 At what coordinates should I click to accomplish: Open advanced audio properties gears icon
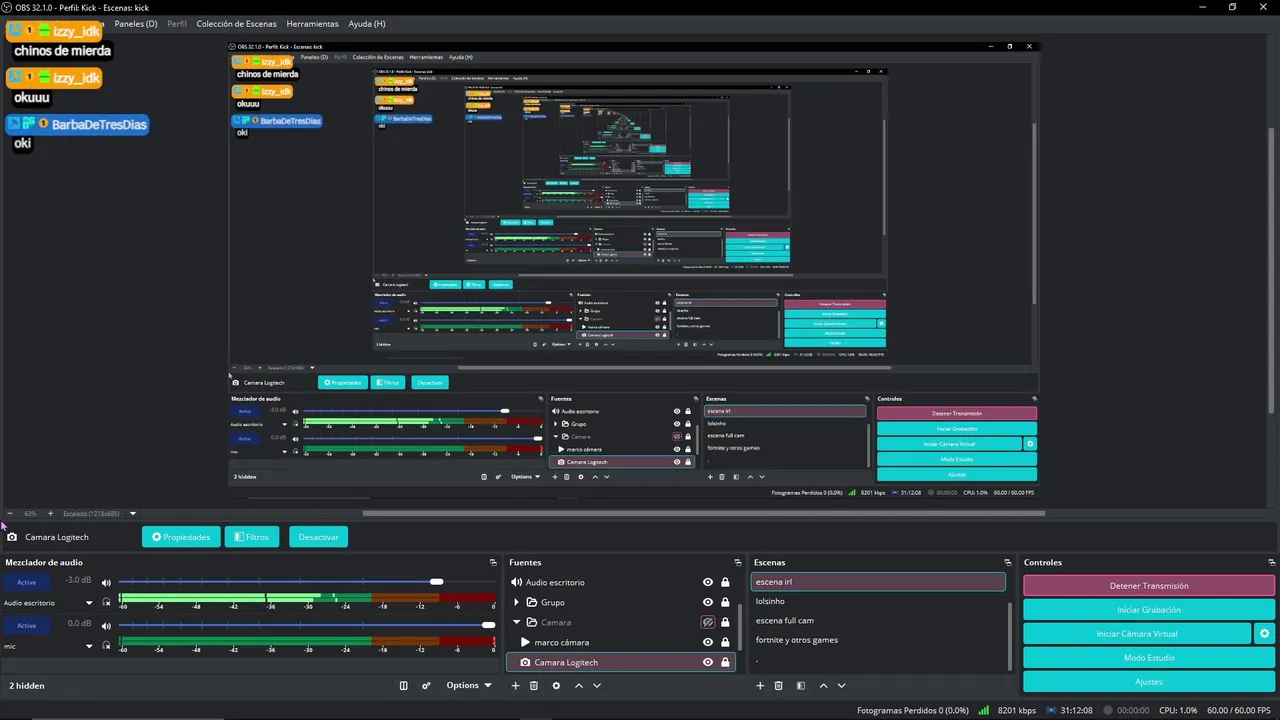[426, 686]
